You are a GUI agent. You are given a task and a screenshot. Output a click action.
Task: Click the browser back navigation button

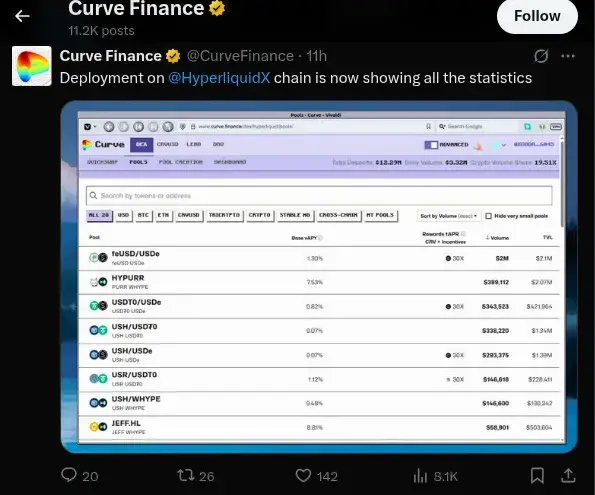click(x=109, y=126)
